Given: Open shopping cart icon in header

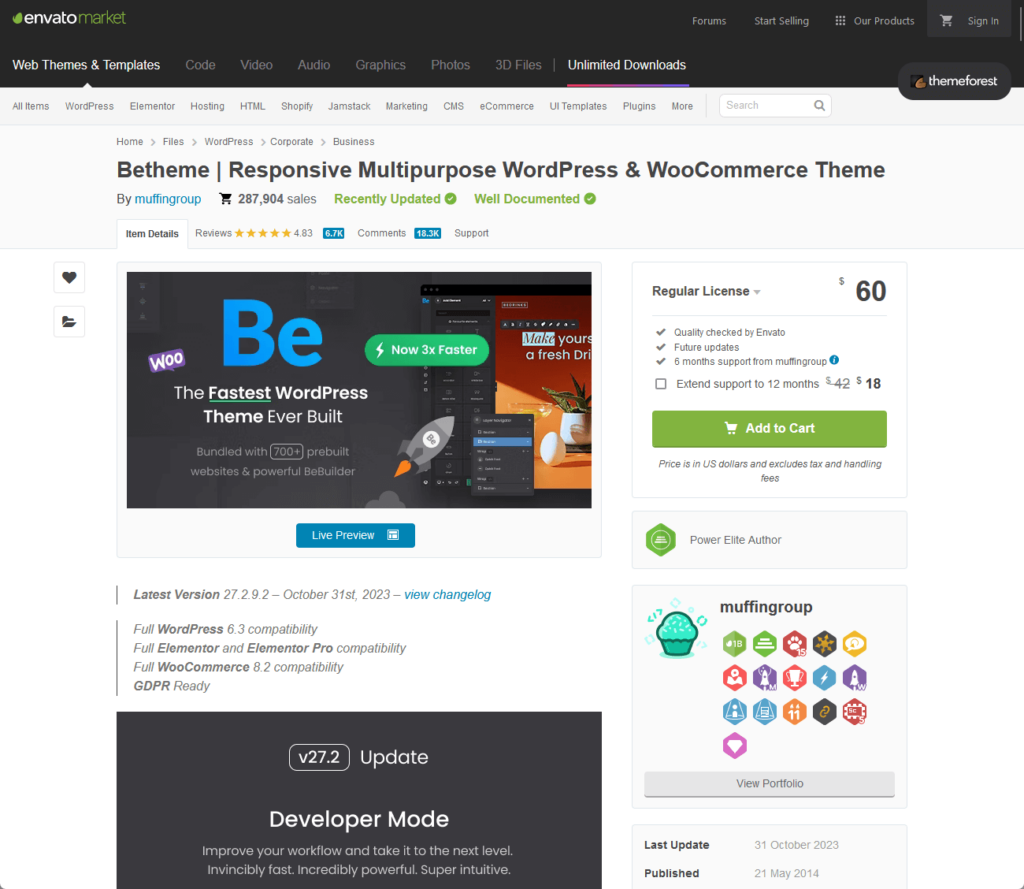Looking at the screenshot, I should click(946, 21).
